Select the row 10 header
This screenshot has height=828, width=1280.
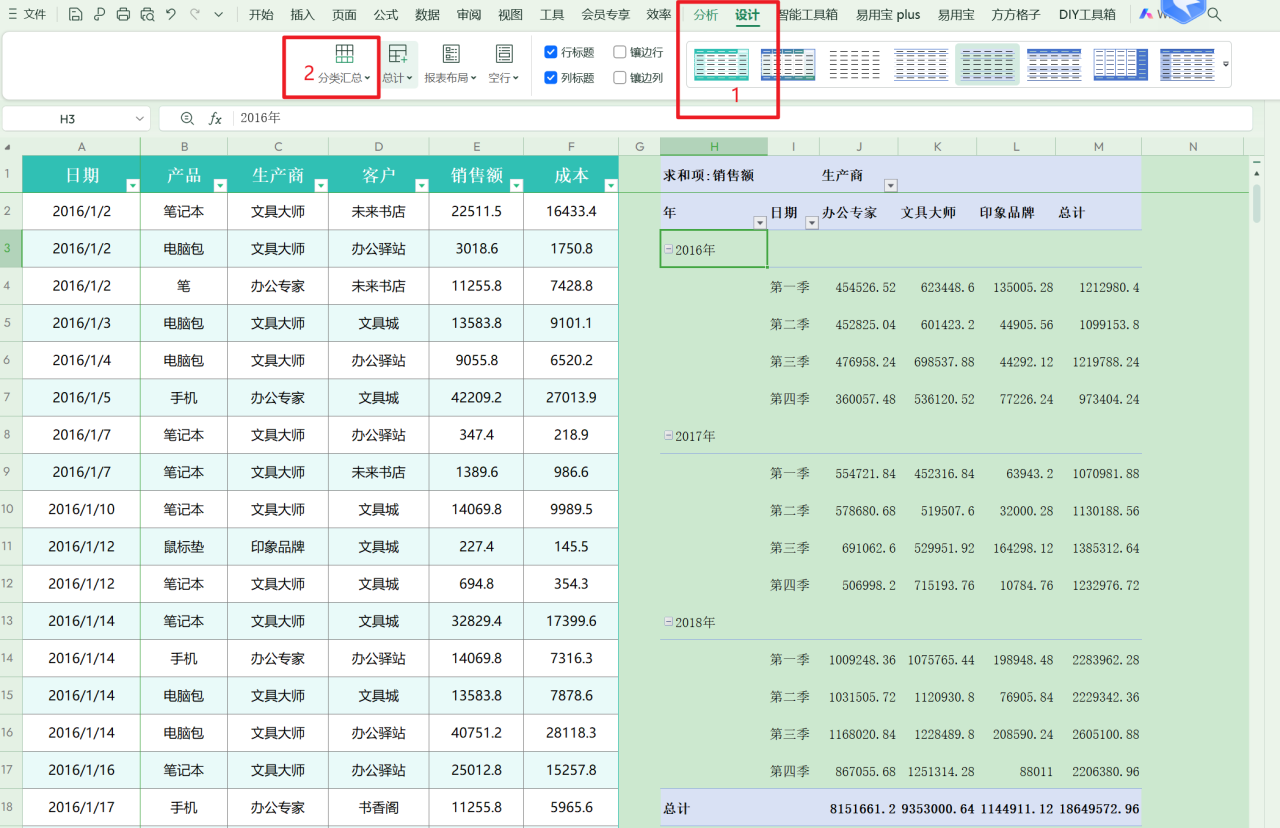coord(10,509)
